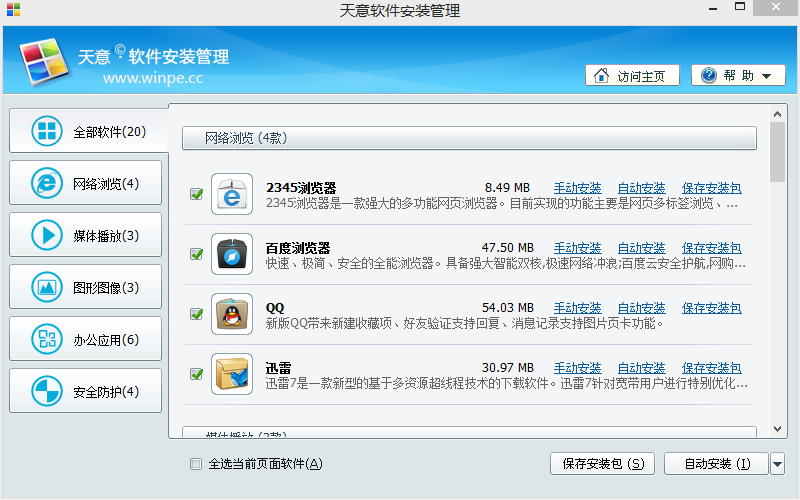The width and height of the screenshot is (800, 500).
Task: Select the 图形图像(3) tab
Action: pos(85,287)
